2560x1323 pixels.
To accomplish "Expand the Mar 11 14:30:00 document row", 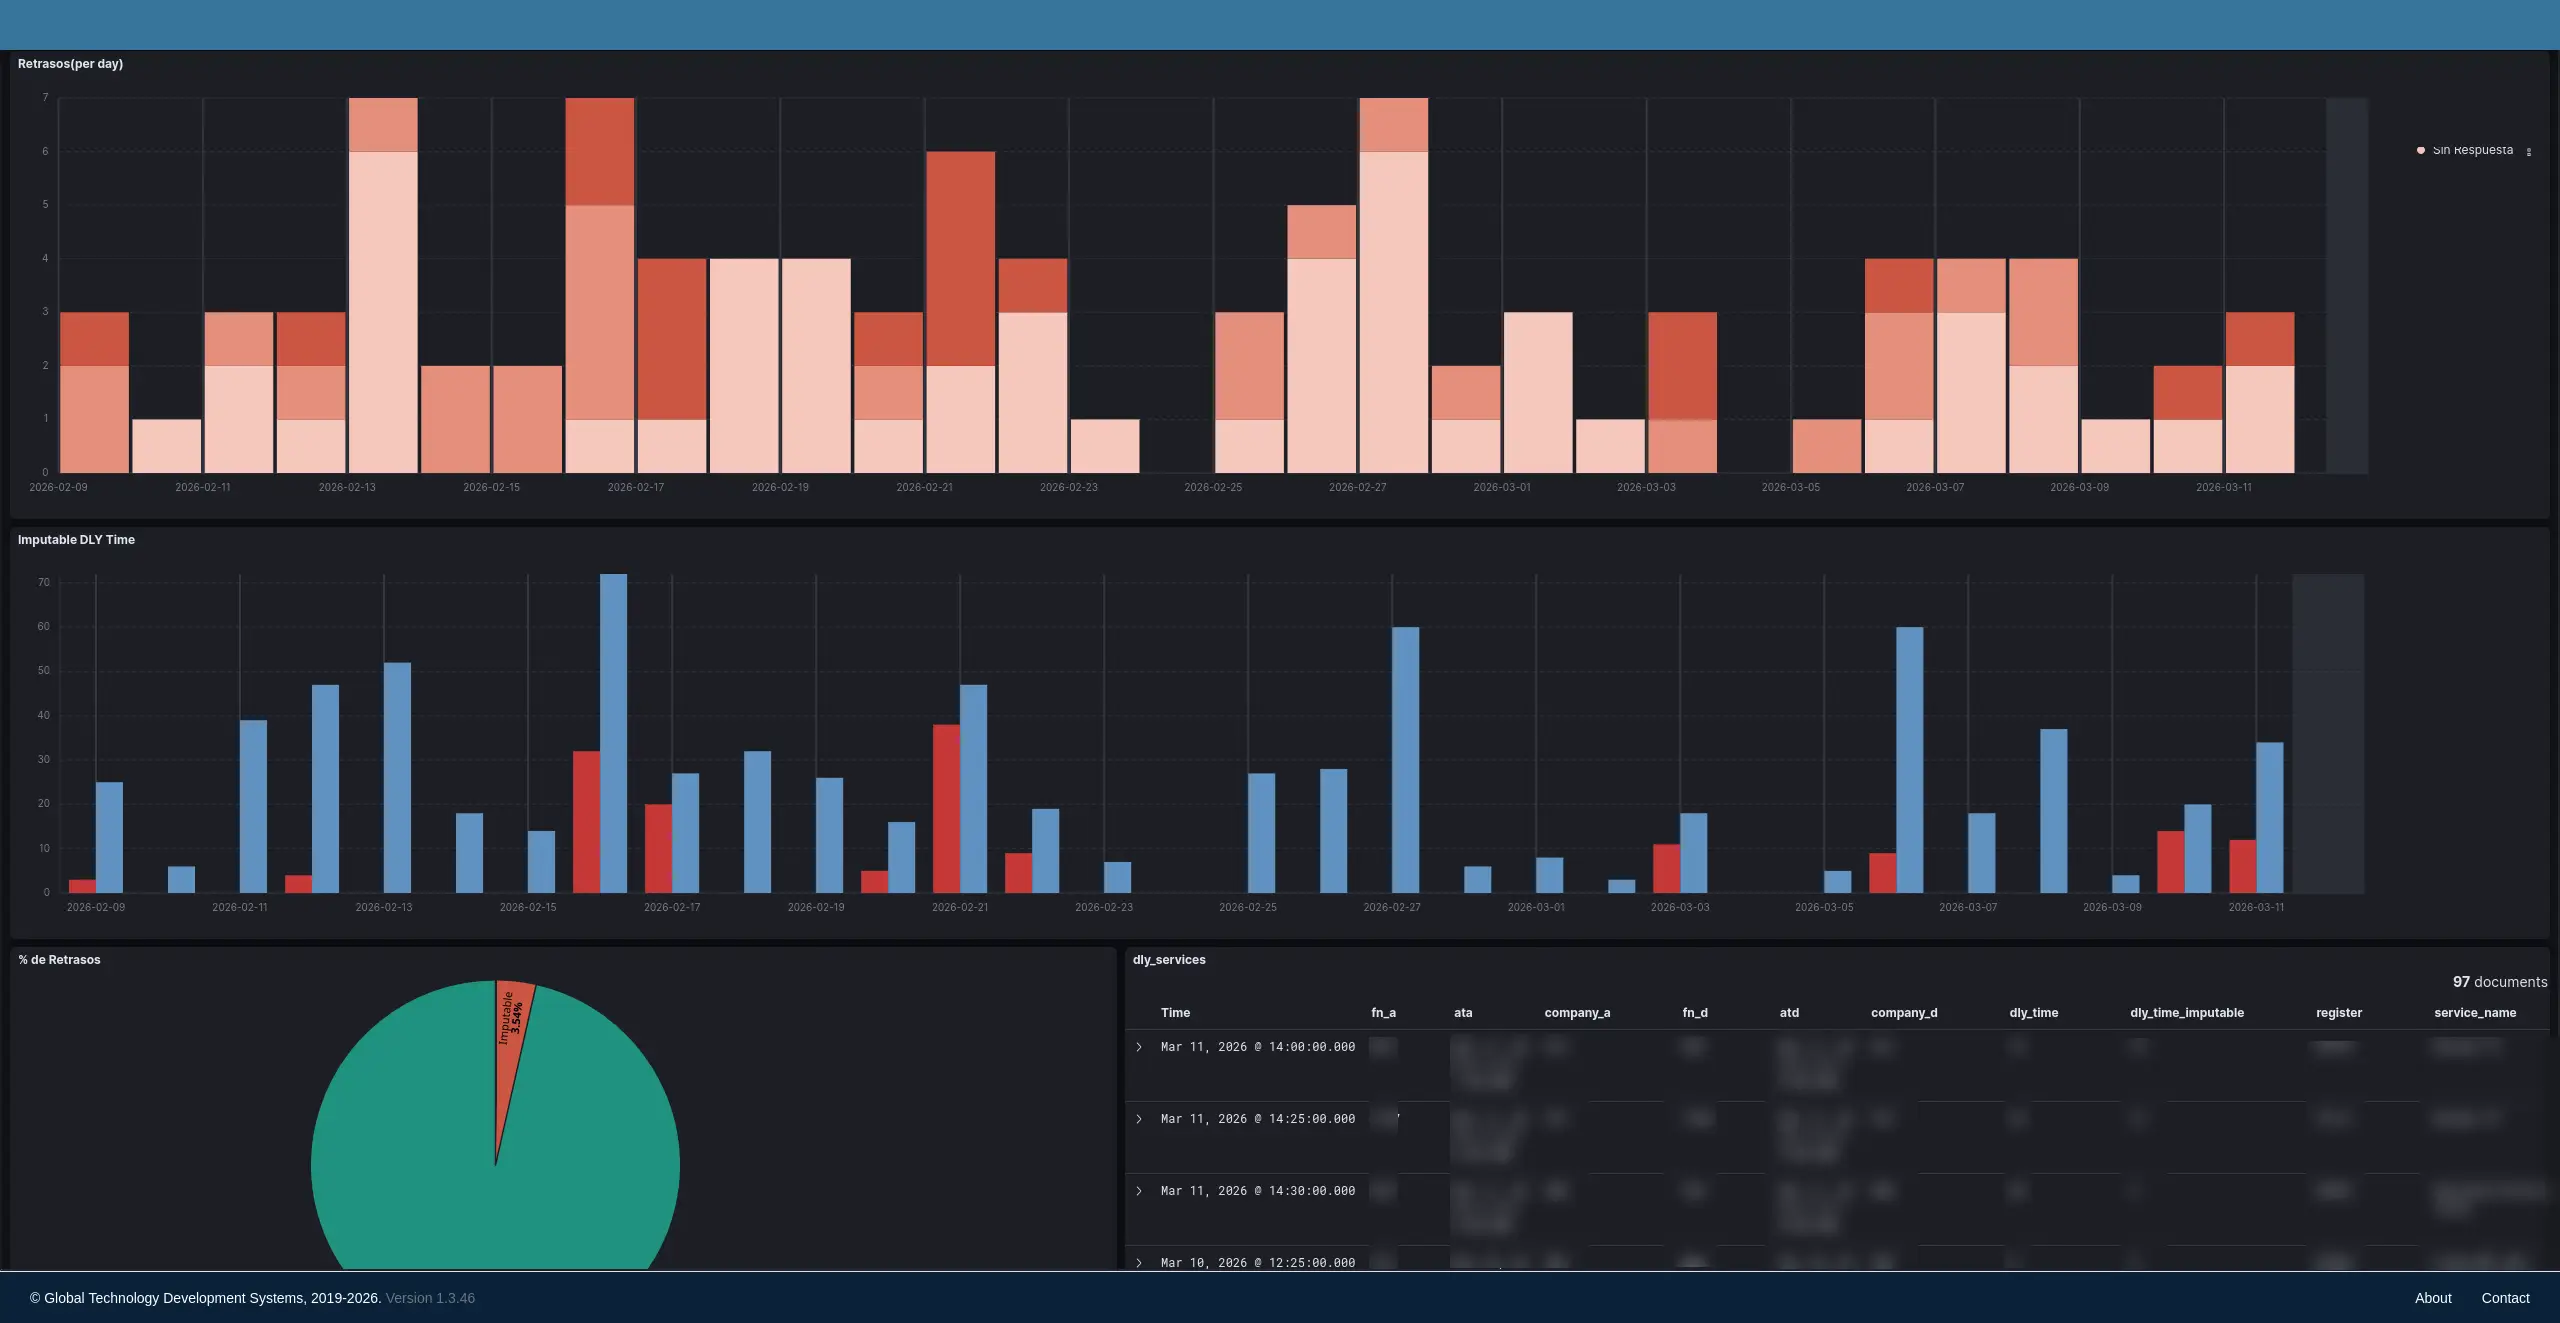I will pyautogui.click(x=1138, y=1191).
